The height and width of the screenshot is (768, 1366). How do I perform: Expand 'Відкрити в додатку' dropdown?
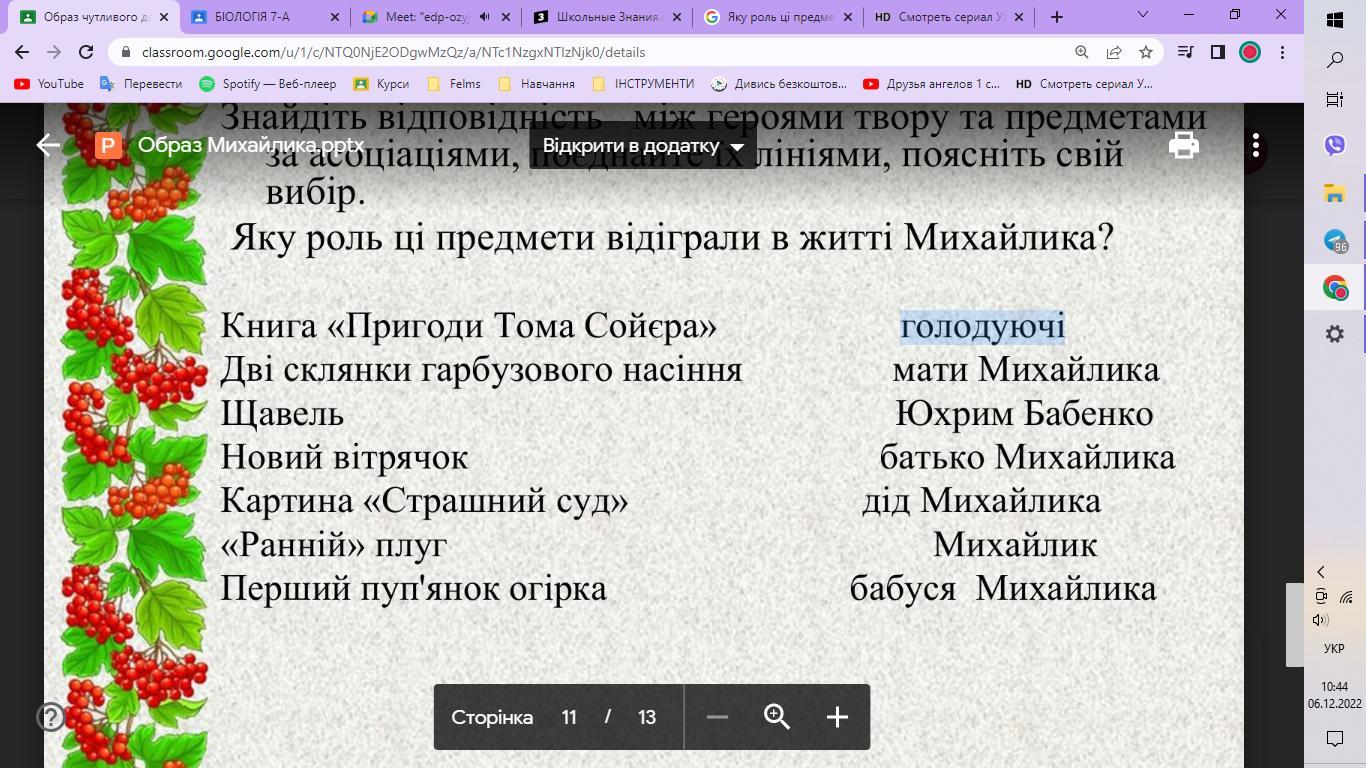643,146
